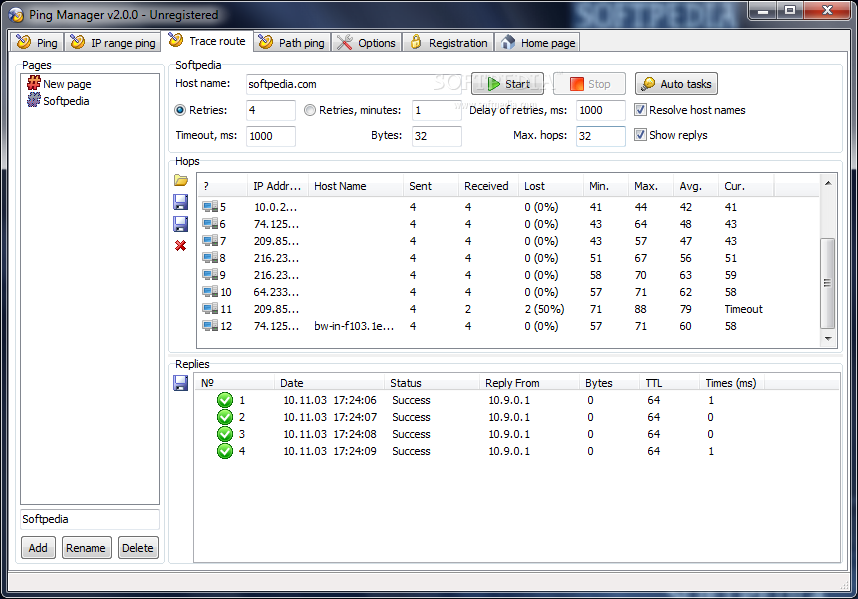This screenshot has width=858, height=599.
Task: Click the computer icon of hop 10
Action: [210, 292]
